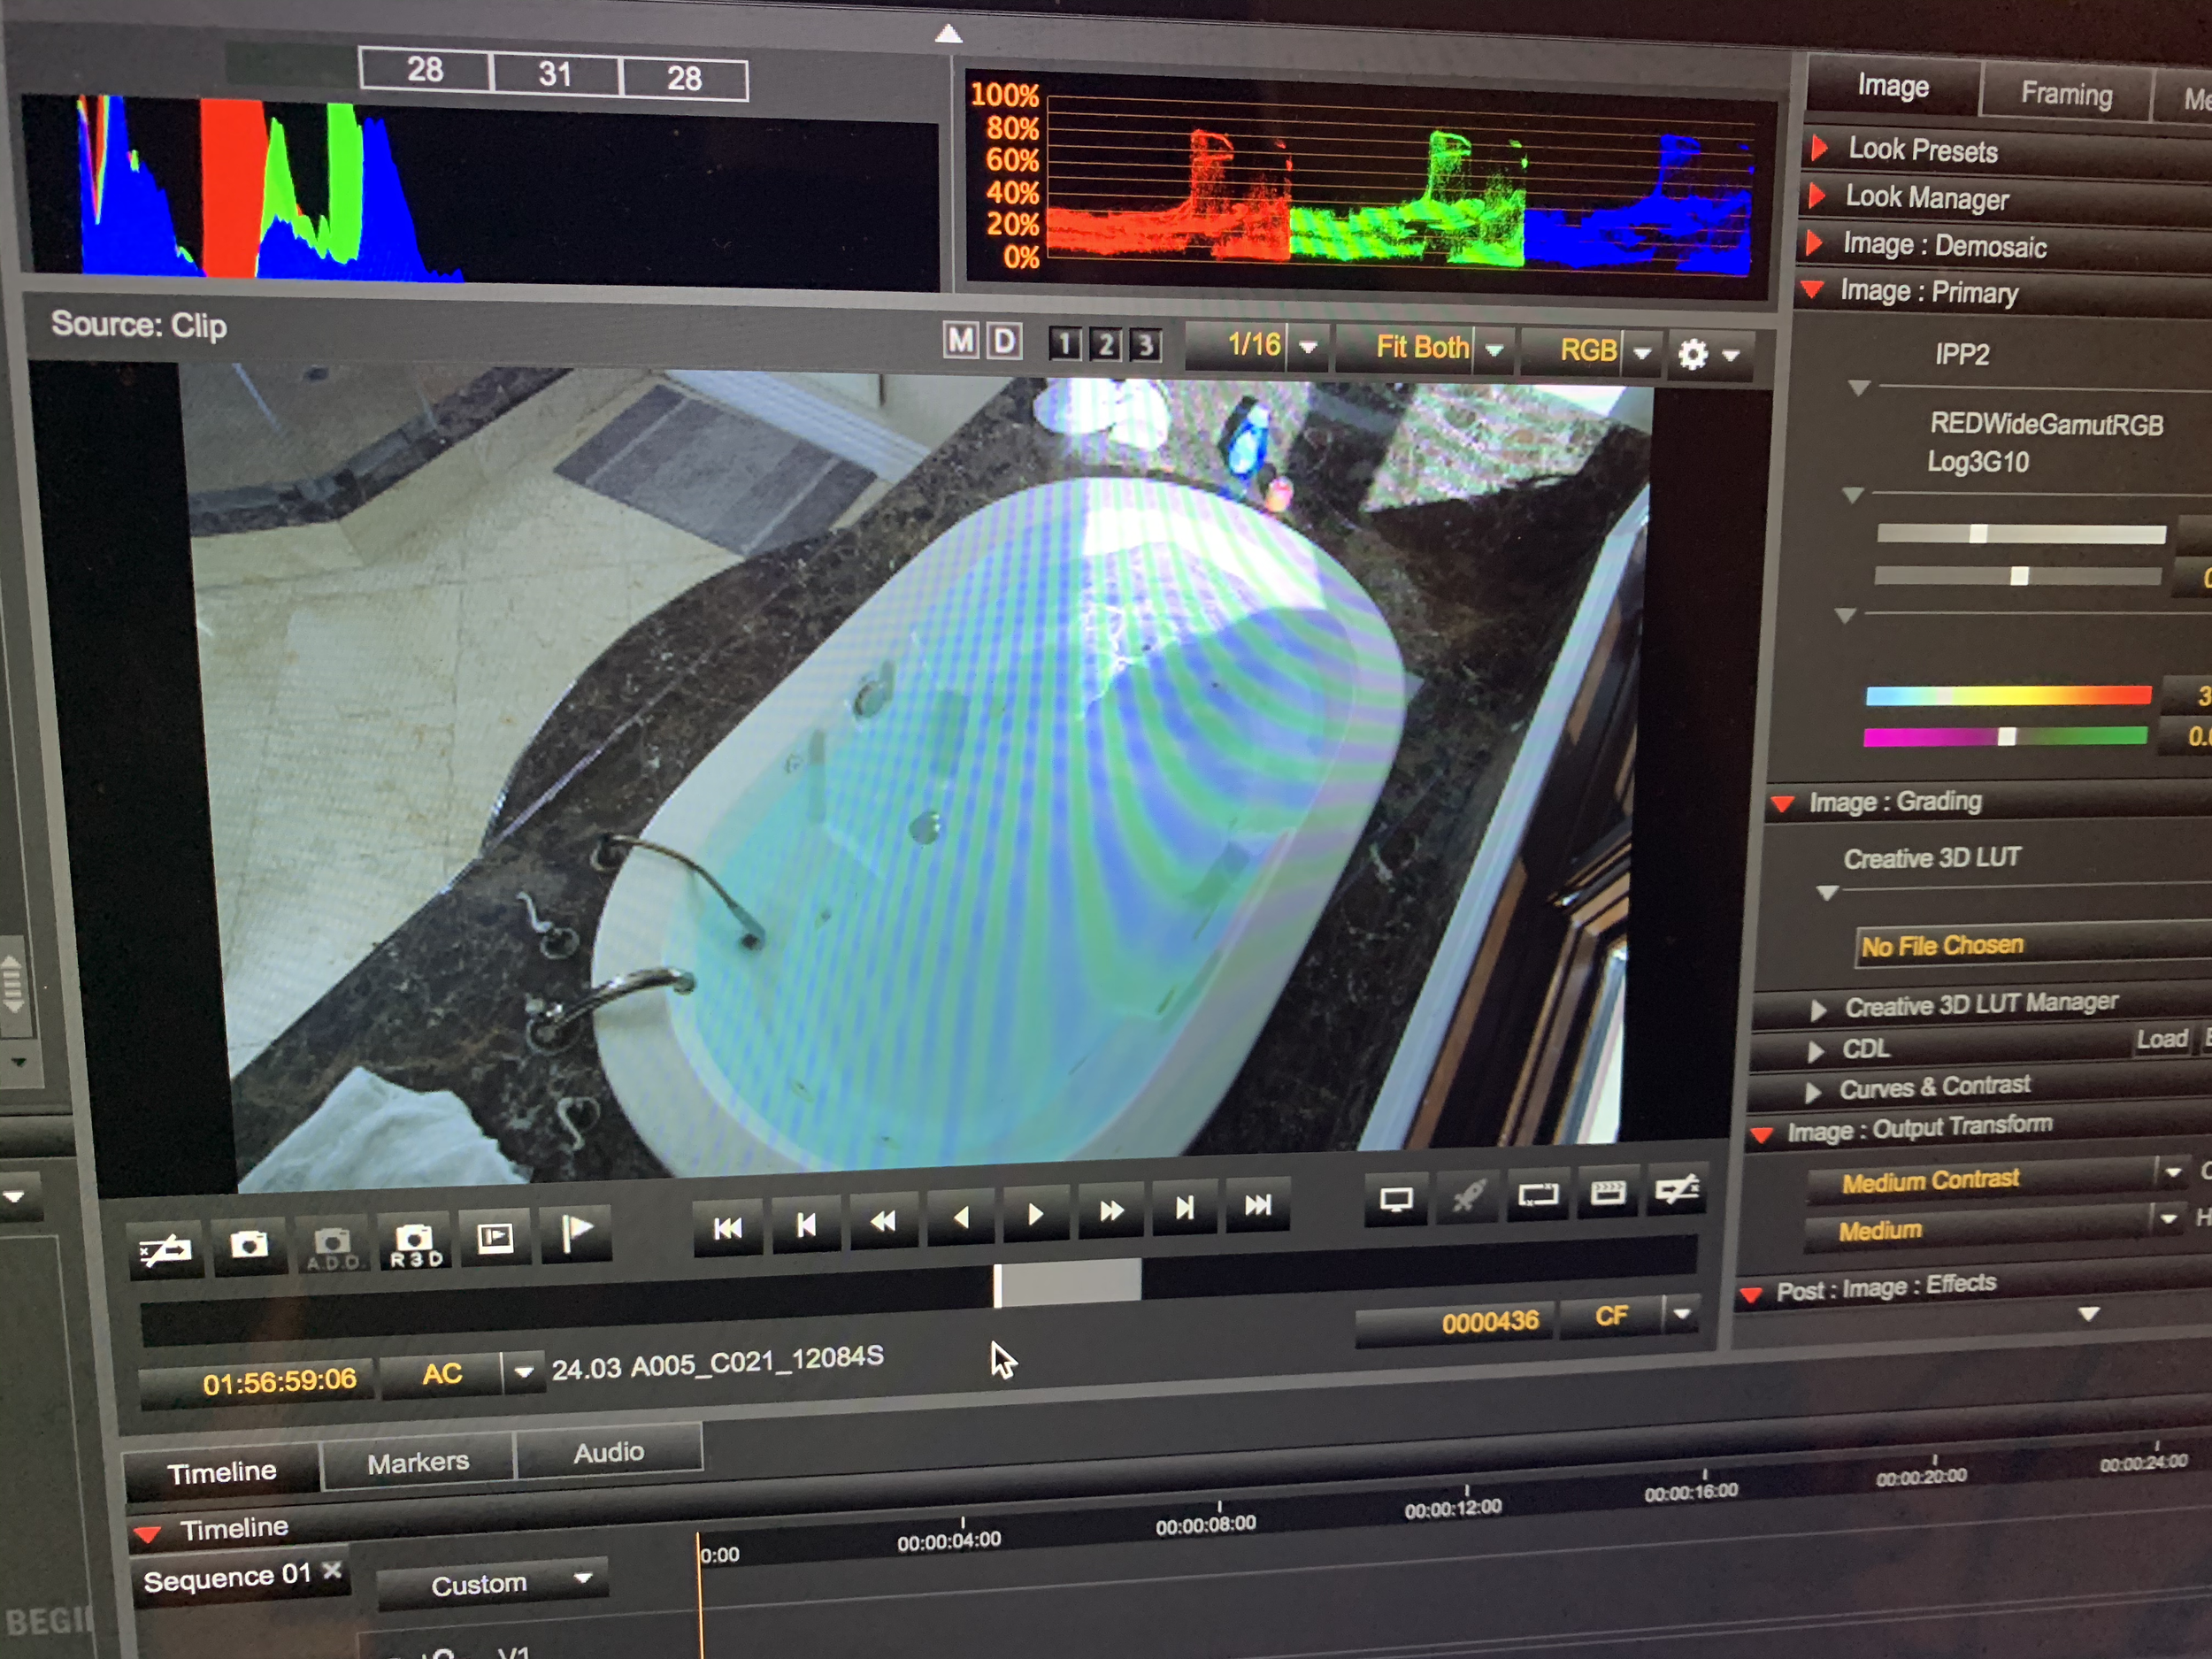
Task: Collapse the Image : Grading section
Action: 1782,804
